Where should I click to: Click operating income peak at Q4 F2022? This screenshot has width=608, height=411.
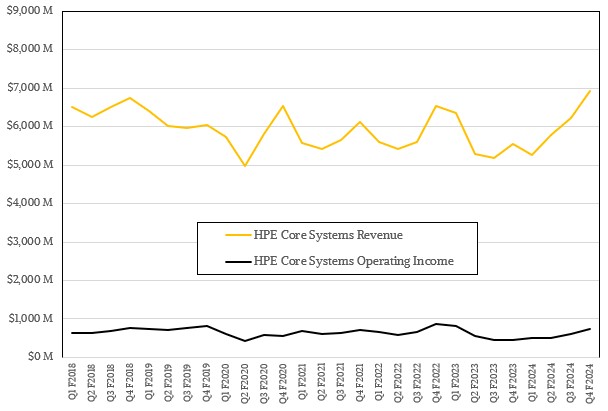[x=437, y=324]
